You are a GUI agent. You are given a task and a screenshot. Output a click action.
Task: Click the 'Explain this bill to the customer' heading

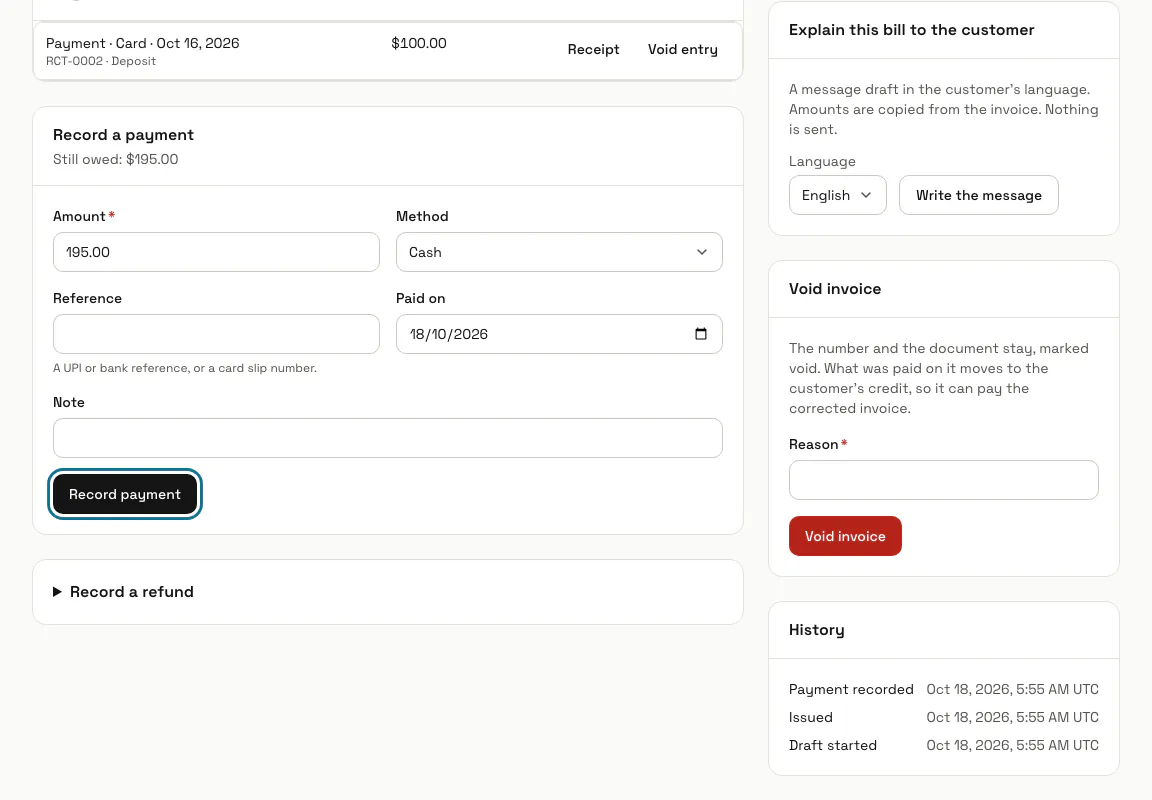912,30
